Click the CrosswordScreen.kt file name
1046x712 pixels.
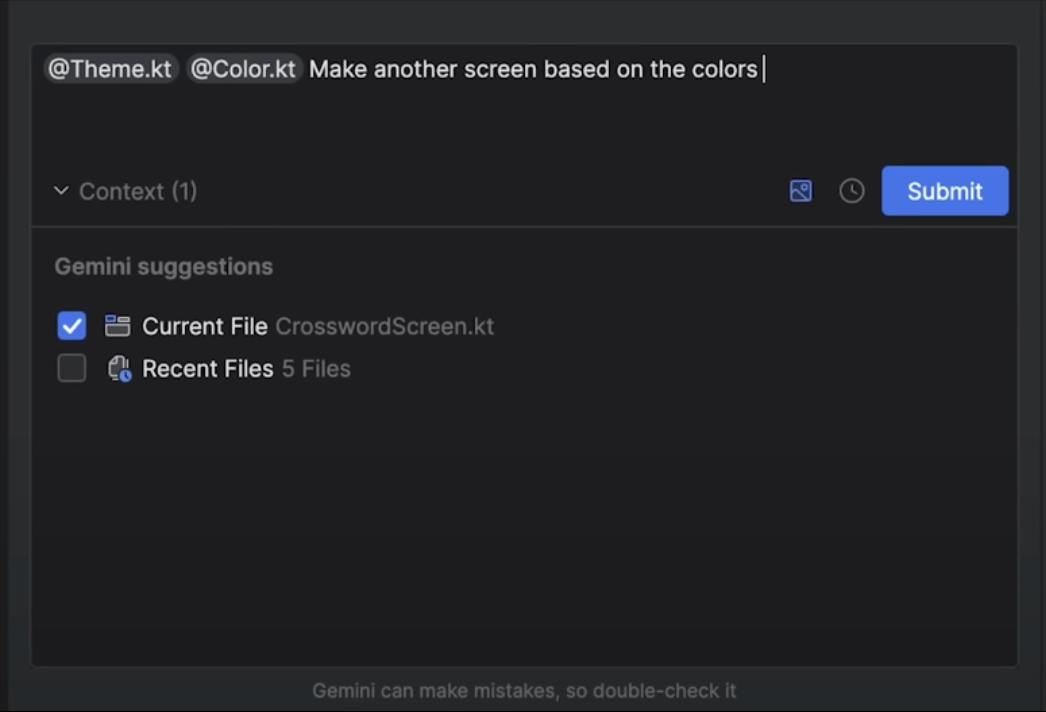coord(385,326)
